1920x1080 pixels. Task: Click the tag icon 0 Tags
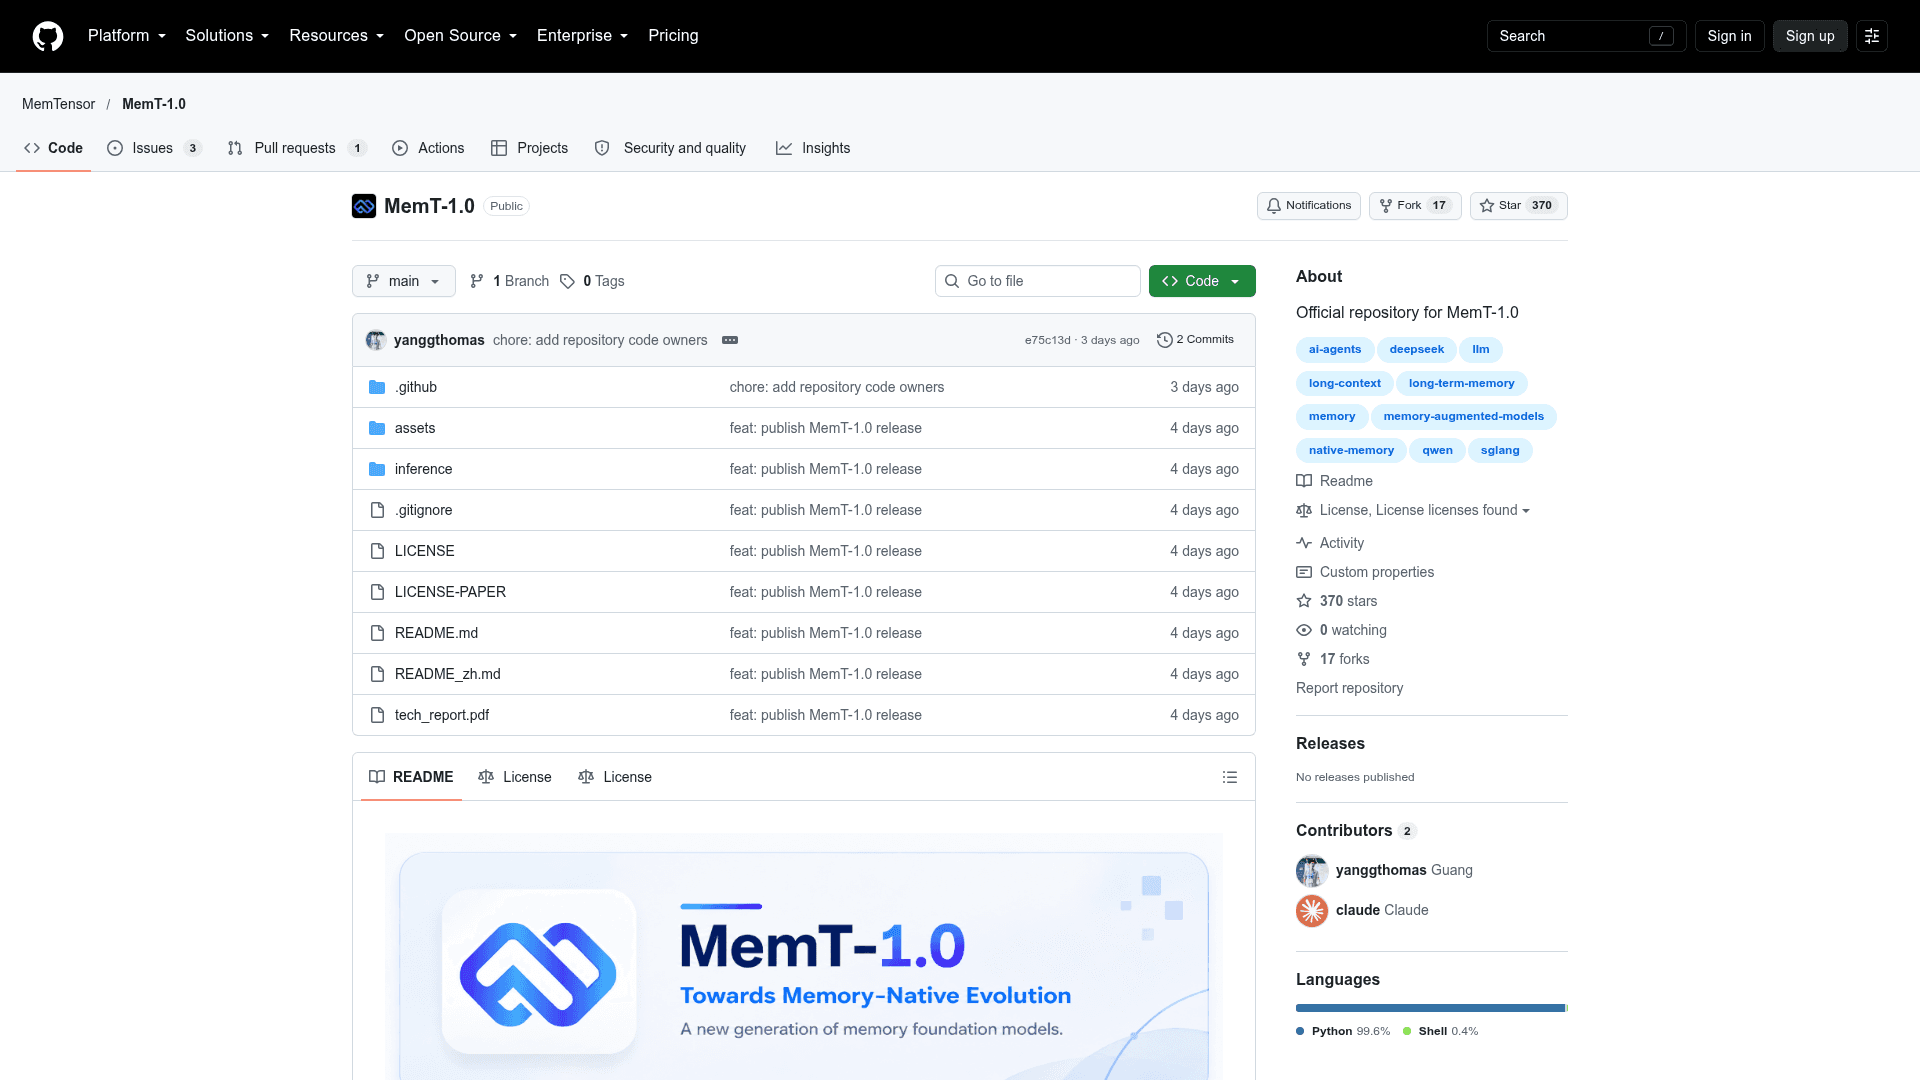592,281
